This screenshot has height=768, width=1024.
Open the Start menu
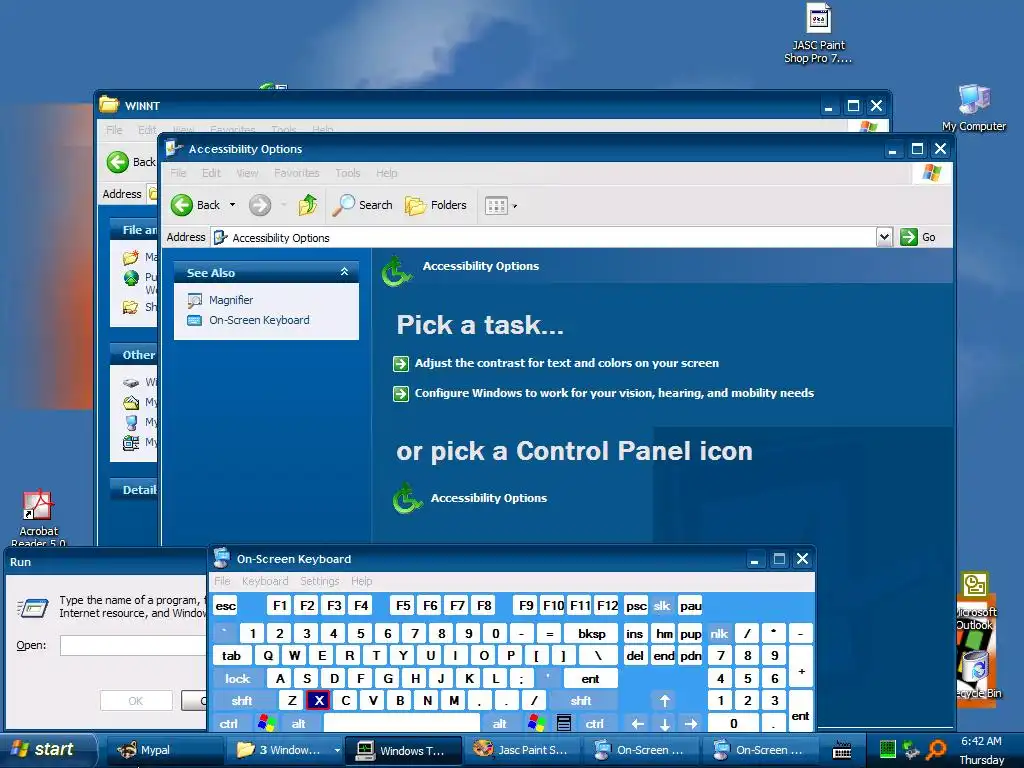[46, 749]
